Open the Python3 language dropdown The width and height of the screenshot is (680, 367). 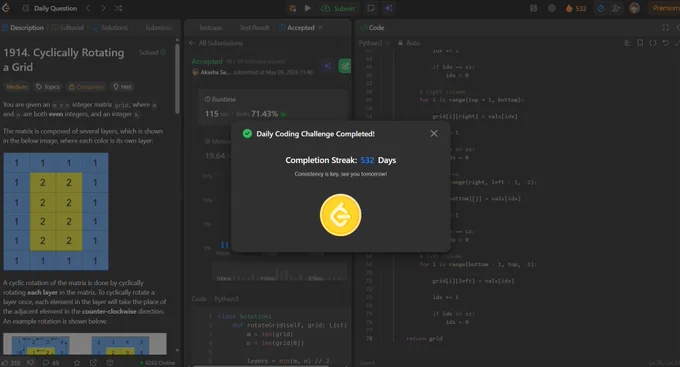374,43
